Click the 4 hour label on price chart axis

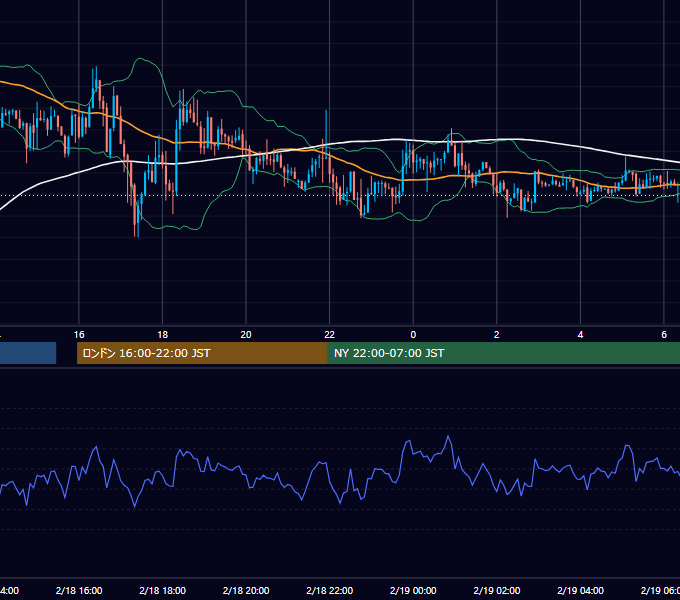click(x=580, y=335)
